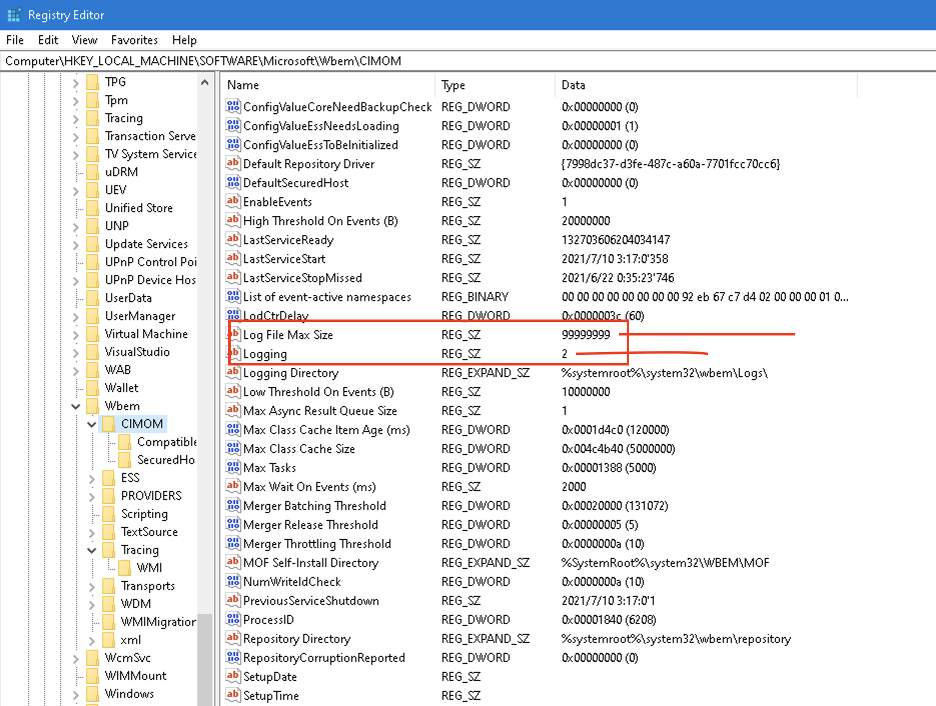Select the Log File Max Size value

pos(288,335)
